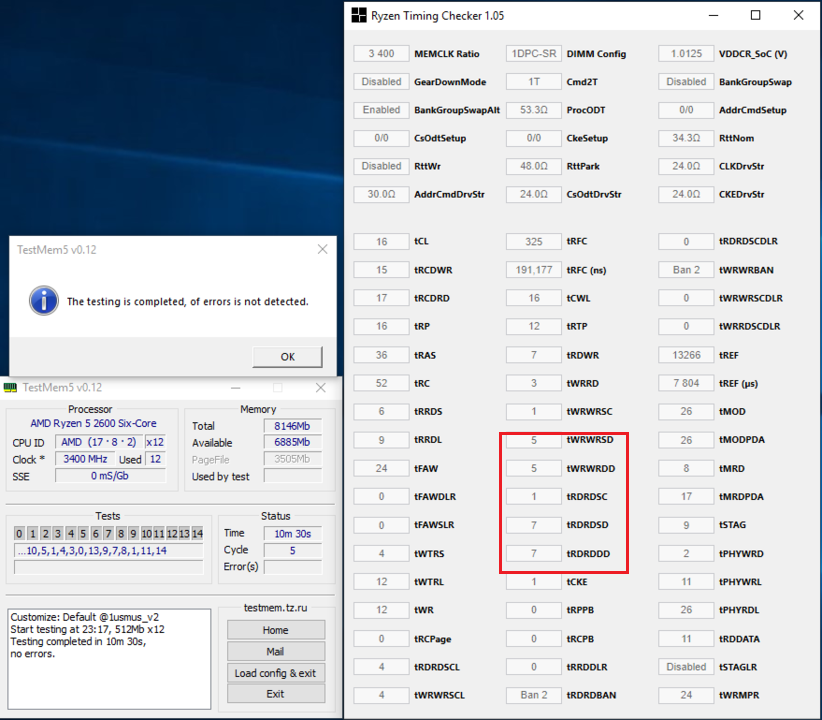
Task: Click the Exit button in TestMem5
Action: click(276, 694)
